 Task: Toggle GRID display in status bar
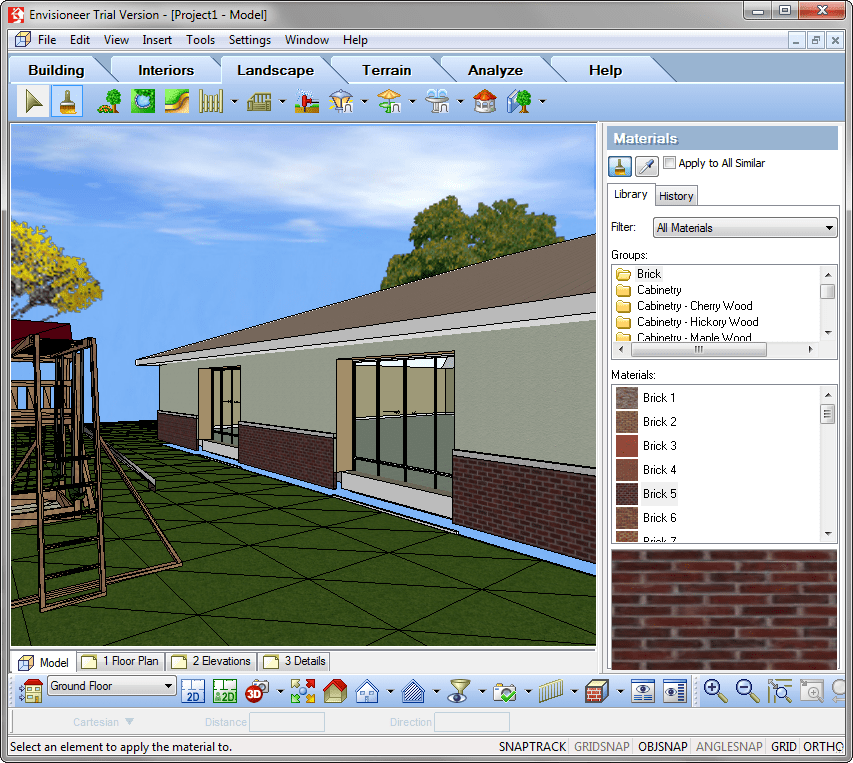click(783, 747)
